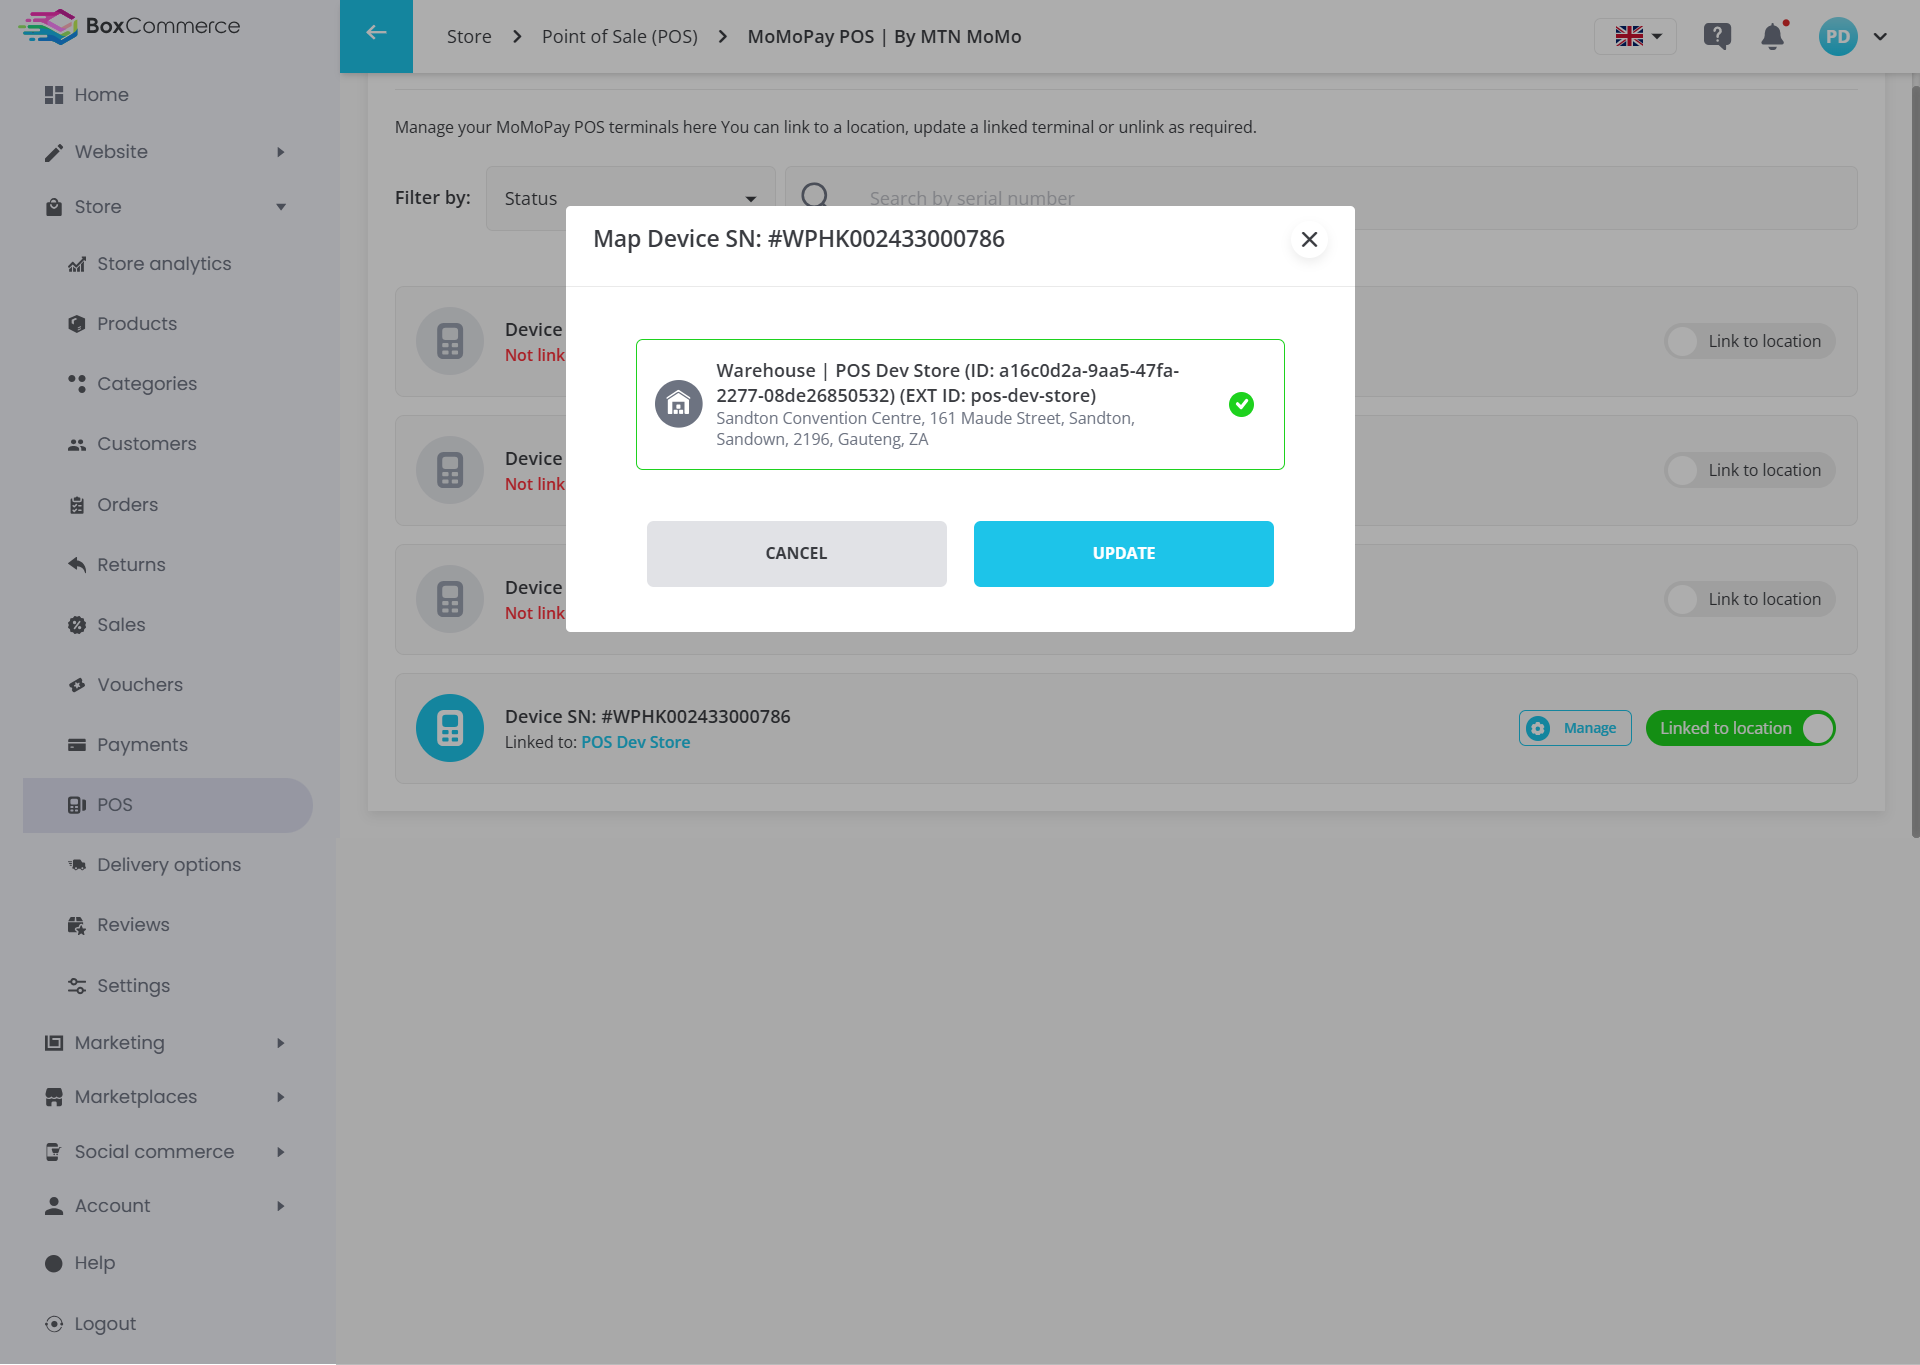The image size is (1920, 1365).
Task: Click the Store analytics chart icon
Action: (77, 264)
